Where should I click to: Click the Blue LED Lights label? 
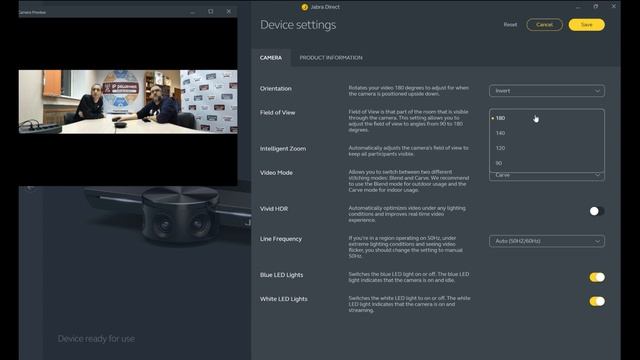pos(282,275)
